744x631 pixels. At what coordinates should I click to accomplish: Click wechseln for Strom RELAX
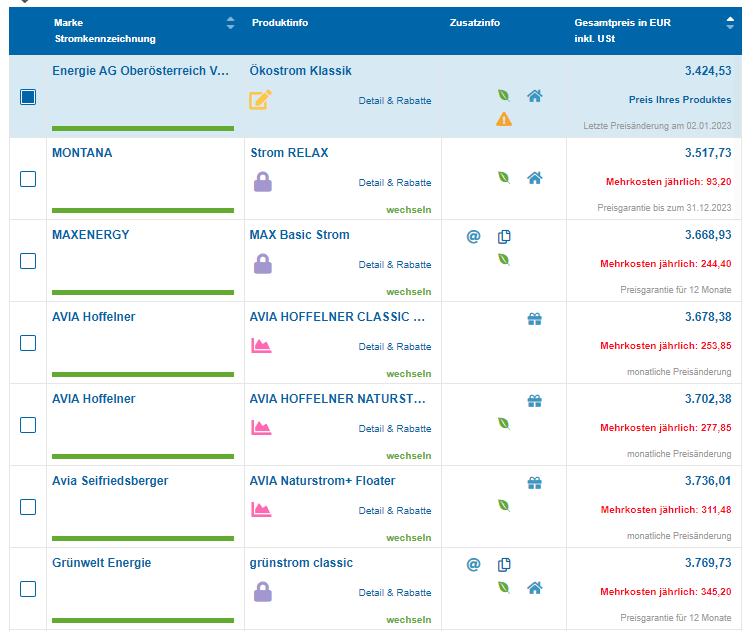click(x=409, y=210)
